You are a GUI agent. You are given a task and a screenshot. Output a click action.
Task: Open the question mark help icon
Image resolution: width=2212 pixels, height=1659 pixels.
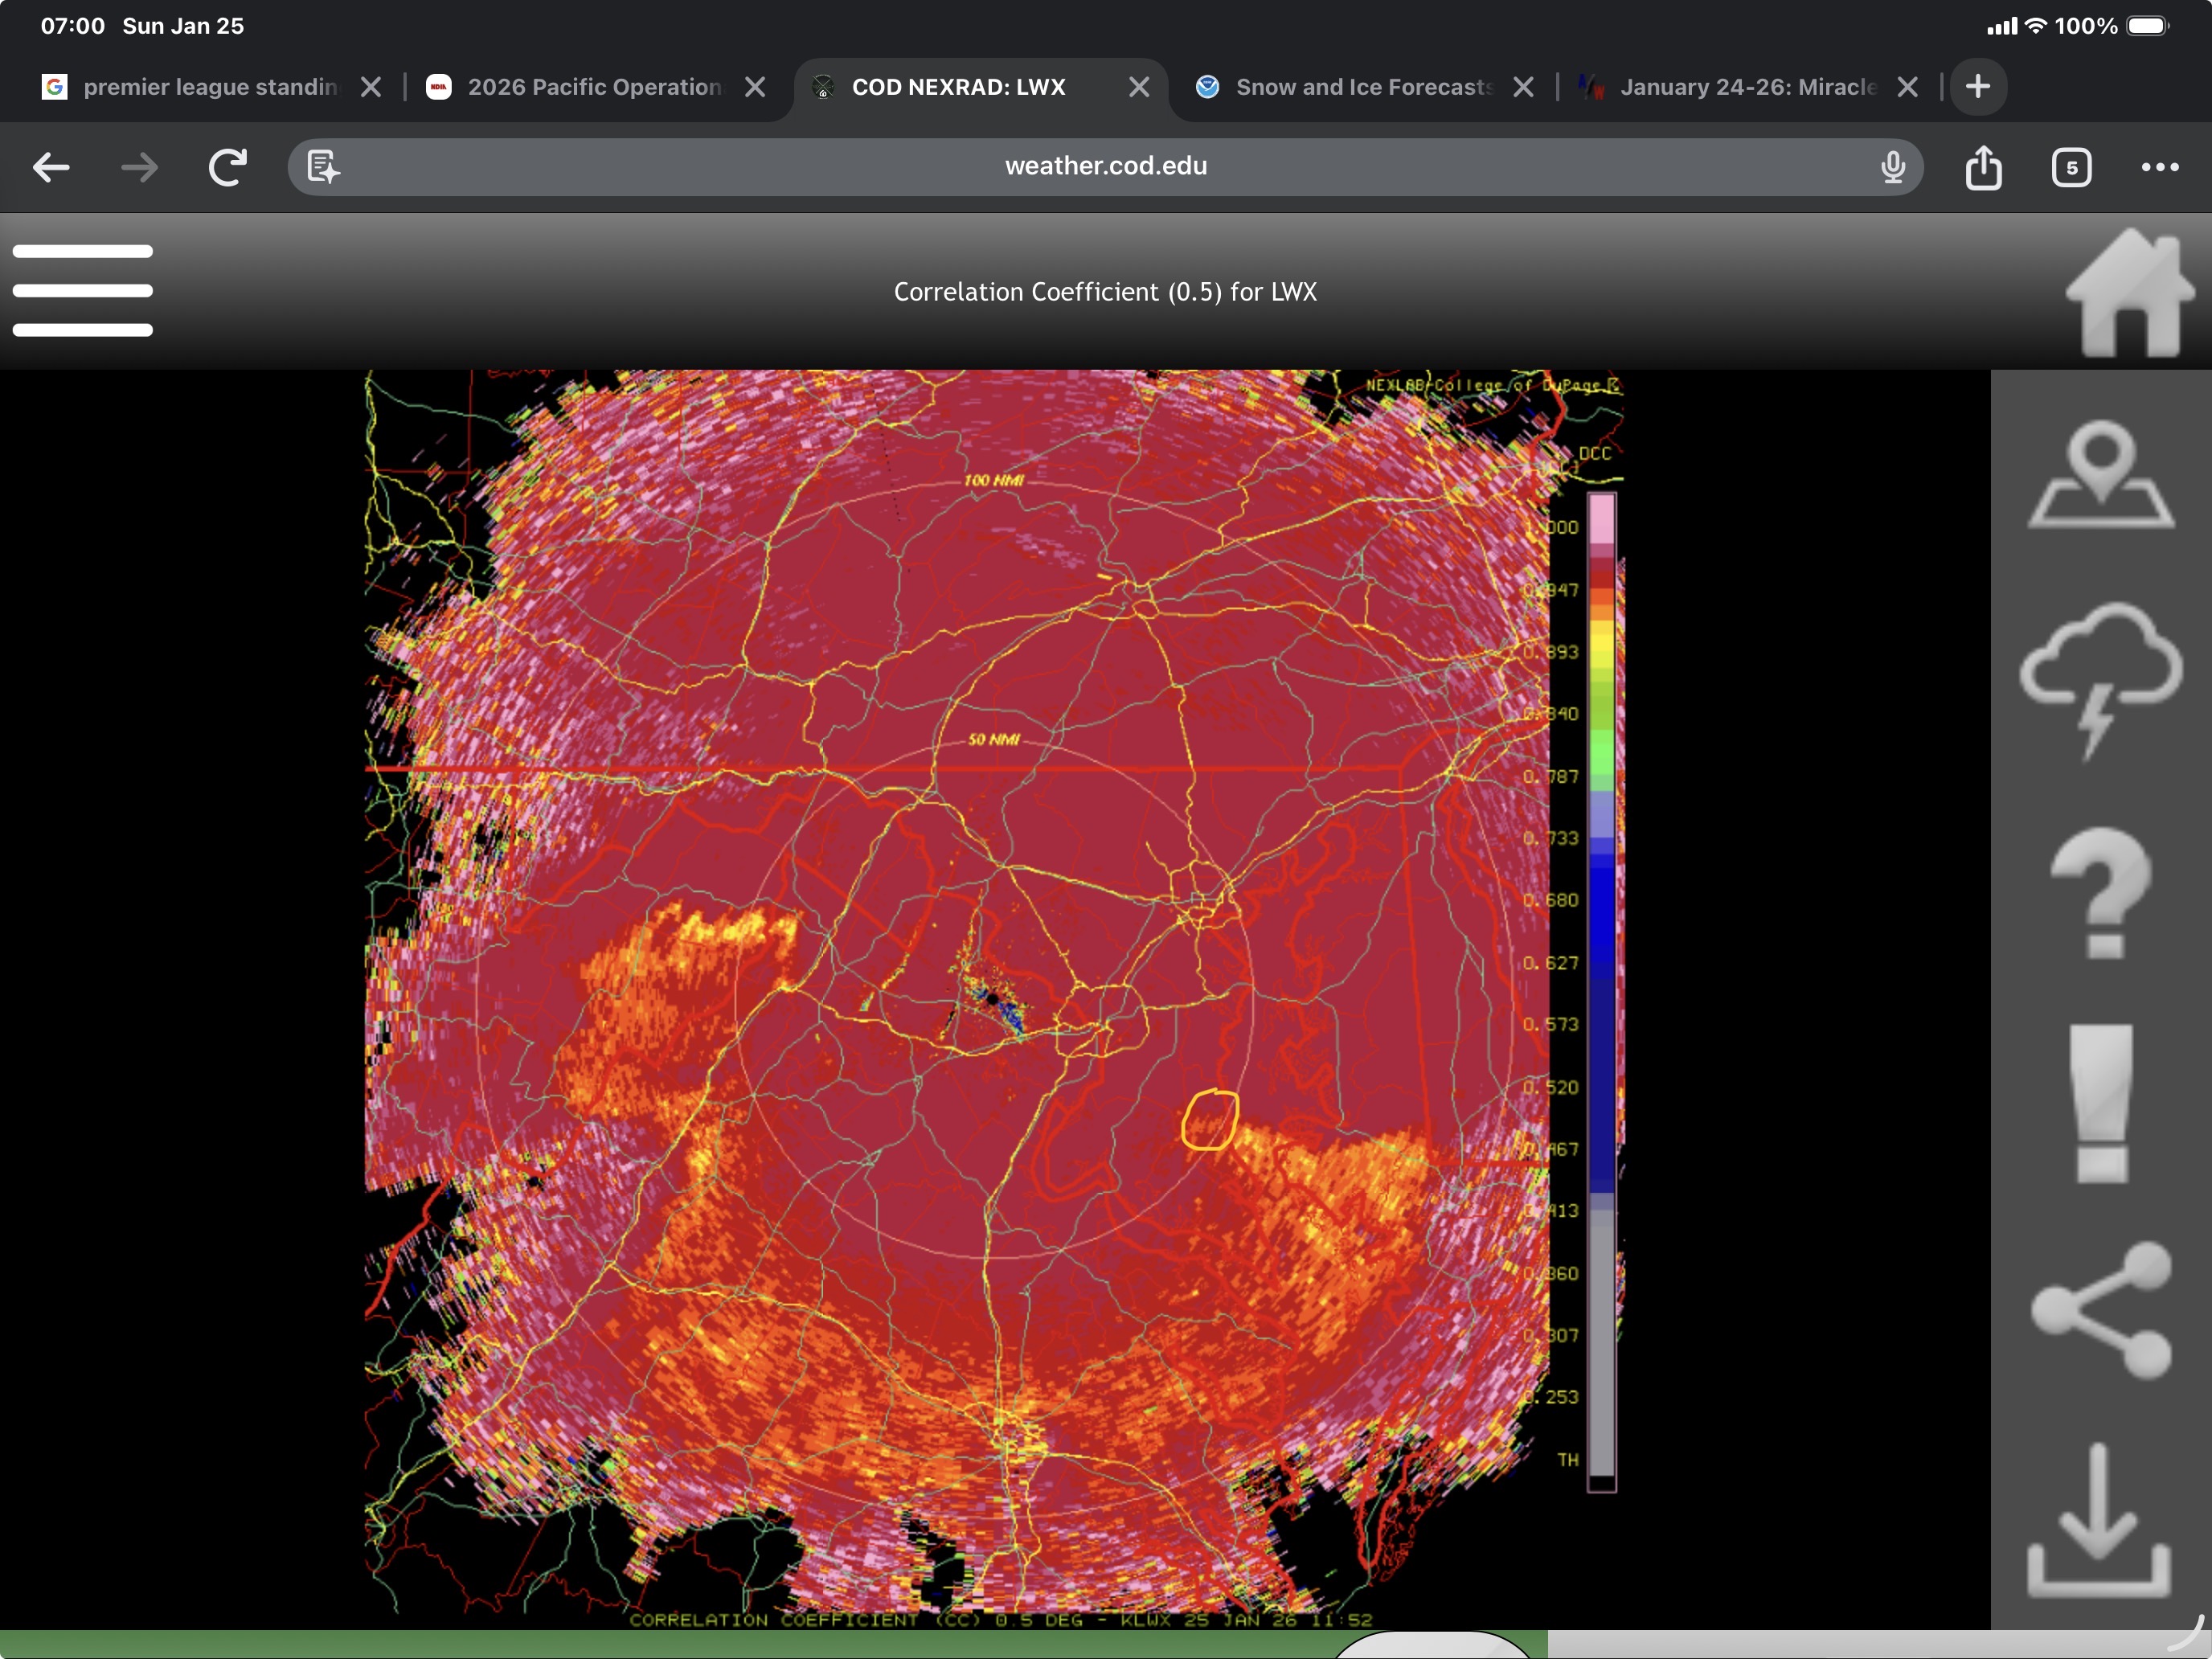click(2100, 893)
